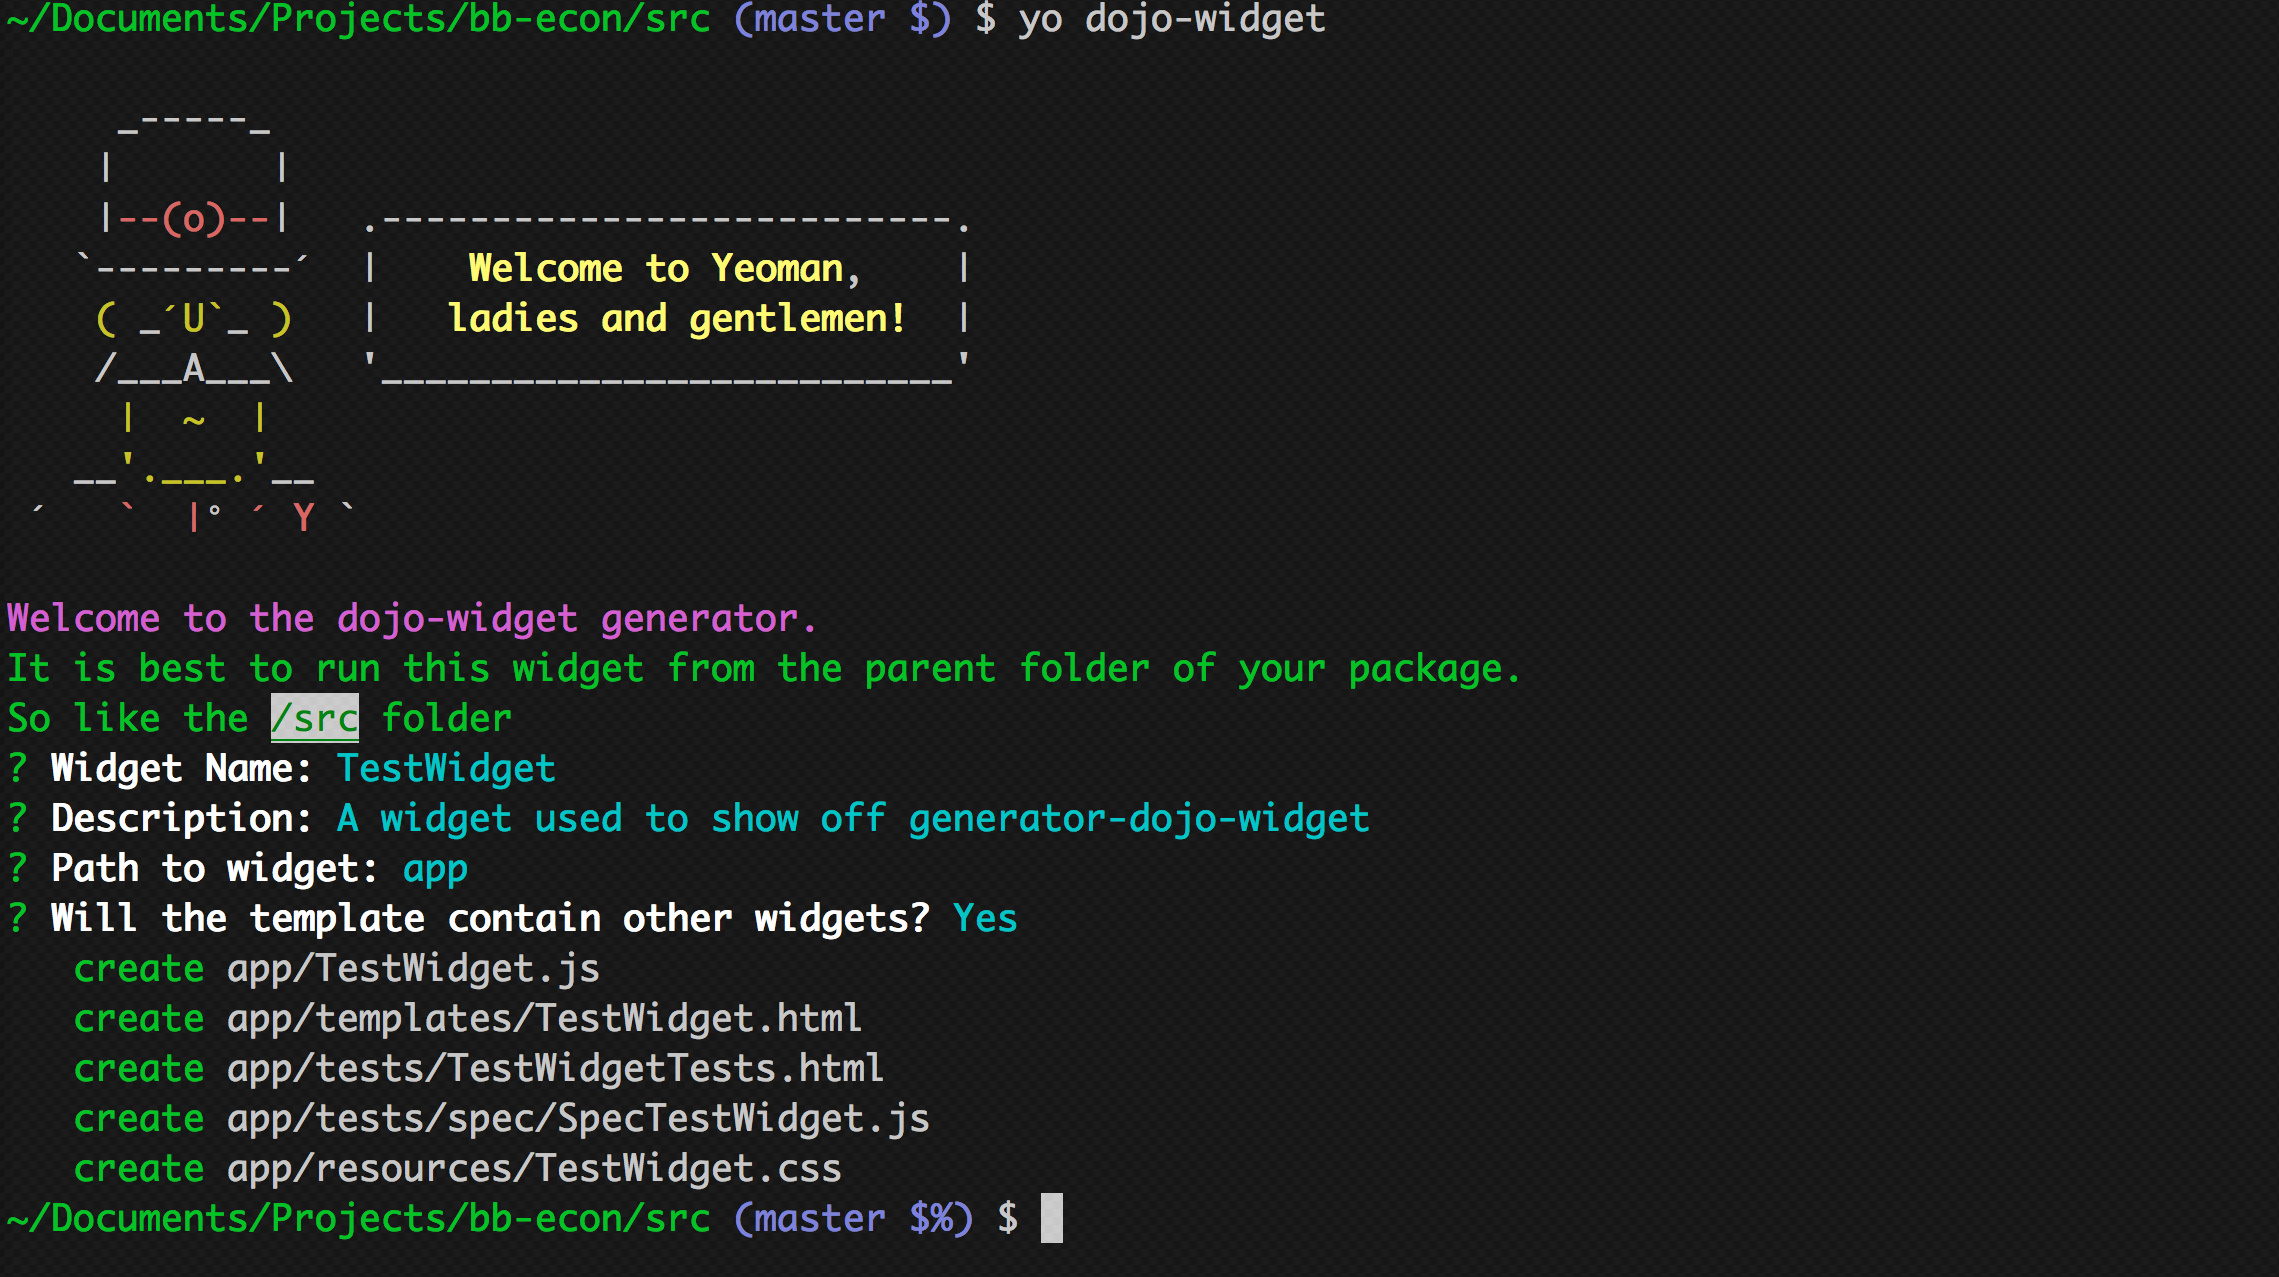
Task: Click the question mark before Description
Action: click(18, 818)
